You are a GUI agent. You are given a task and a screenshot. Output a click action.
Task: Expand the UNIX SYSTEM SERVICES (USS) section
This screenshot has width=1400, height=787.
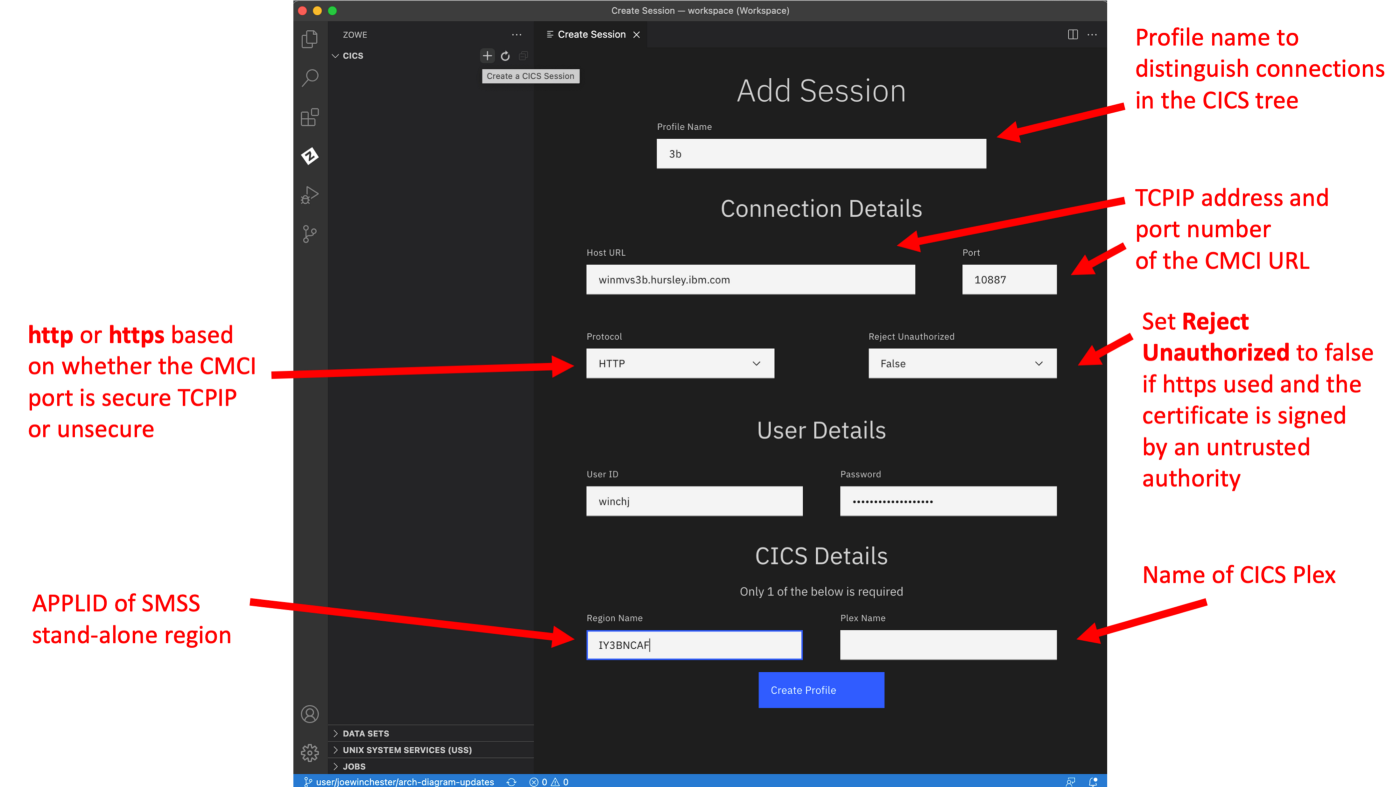[x=431, y=750]
